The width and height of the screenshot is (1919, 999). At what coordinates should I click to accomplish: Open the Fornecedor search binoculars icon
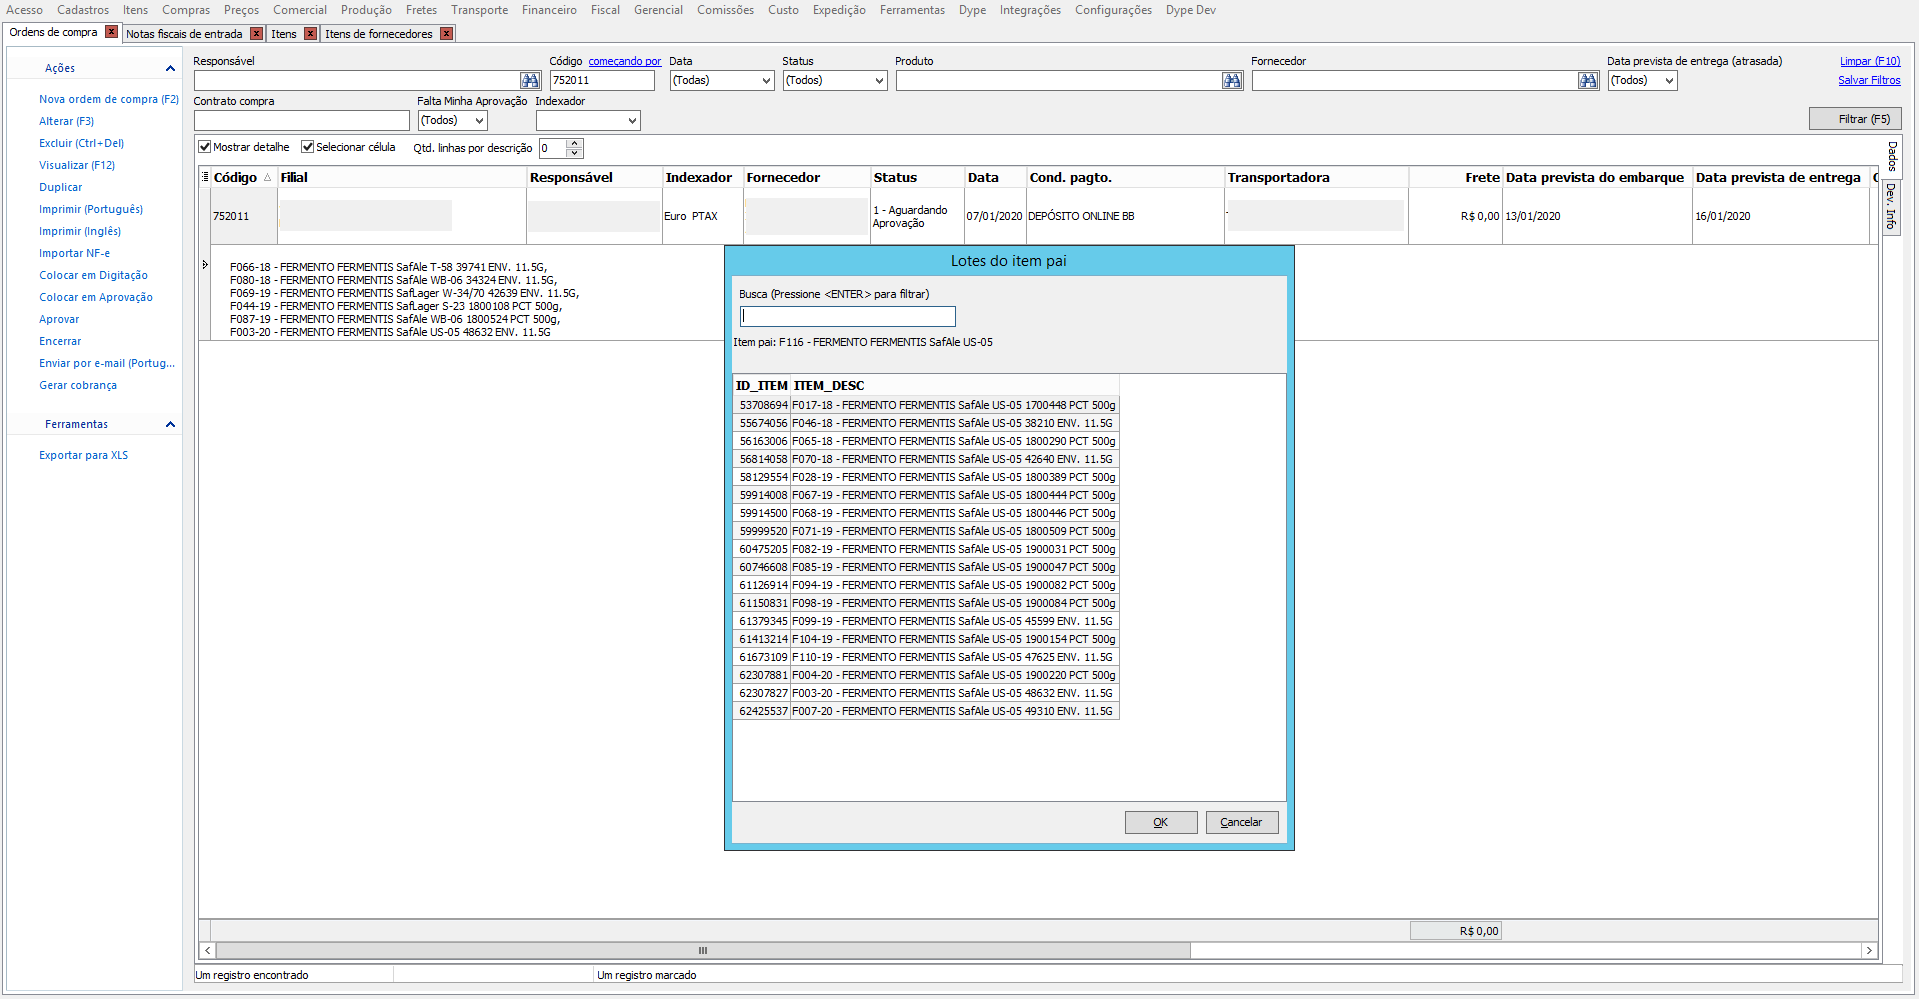pos(1588,80)
